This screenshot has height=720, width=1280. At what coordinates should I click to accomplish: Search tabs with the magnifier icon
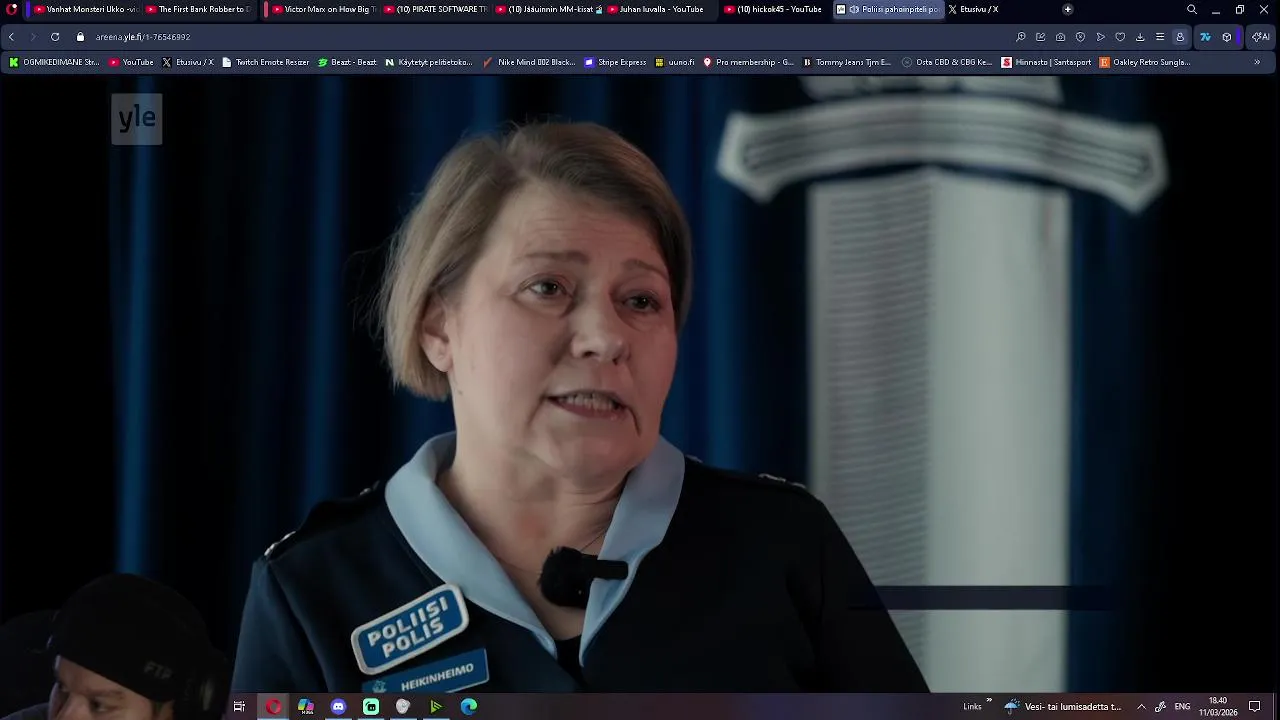point(1192,9)
